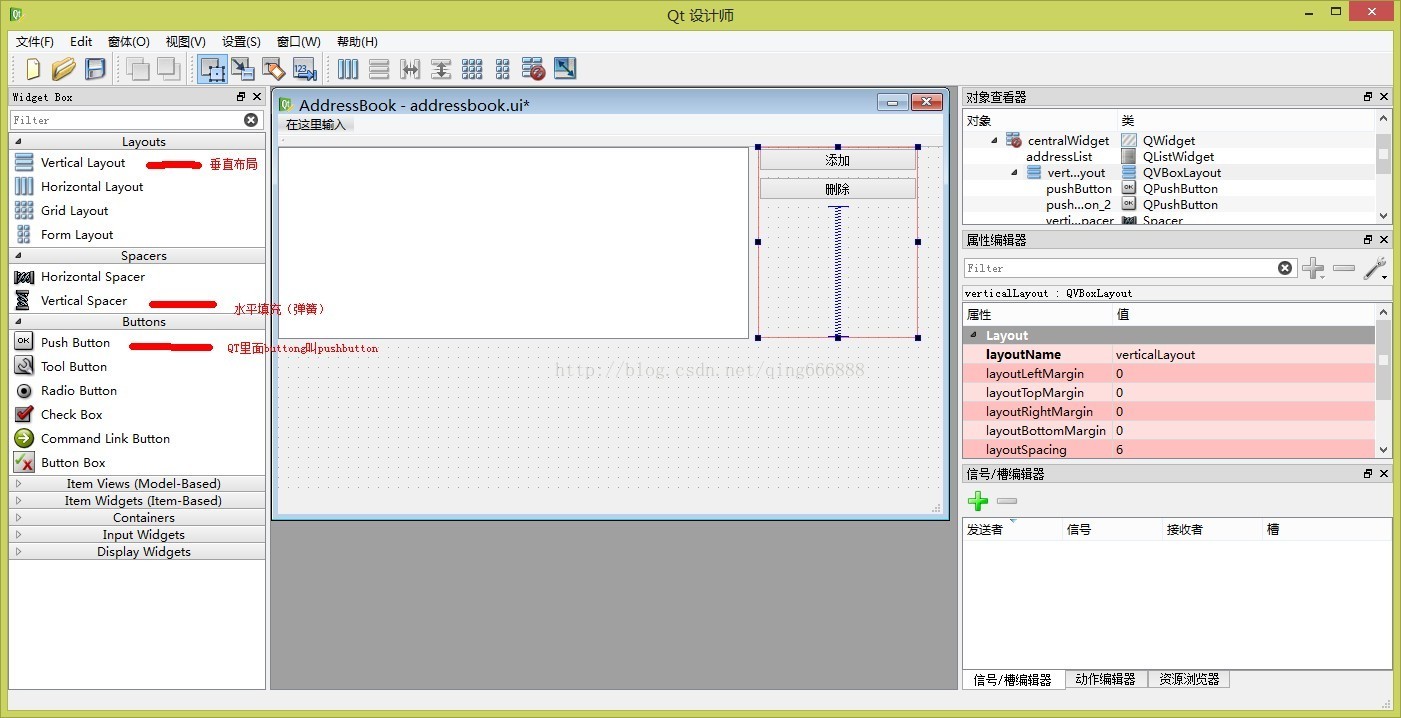
Task: Add a new signal/slot connection with green plus
Action: (978, 501)
